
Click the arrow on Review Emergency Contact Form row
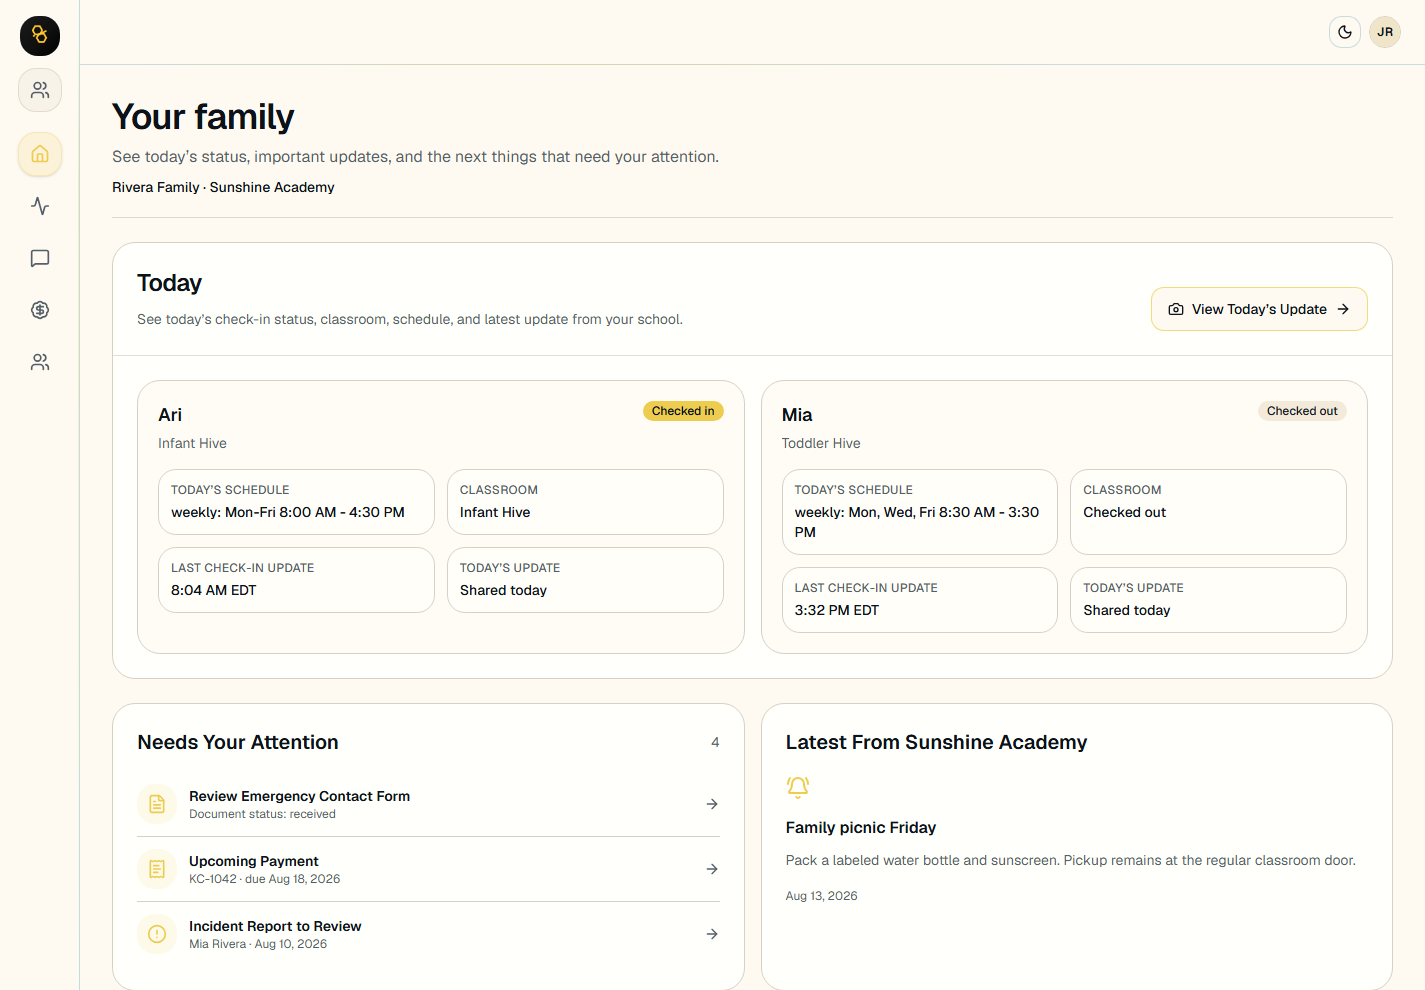pos(712,804)
